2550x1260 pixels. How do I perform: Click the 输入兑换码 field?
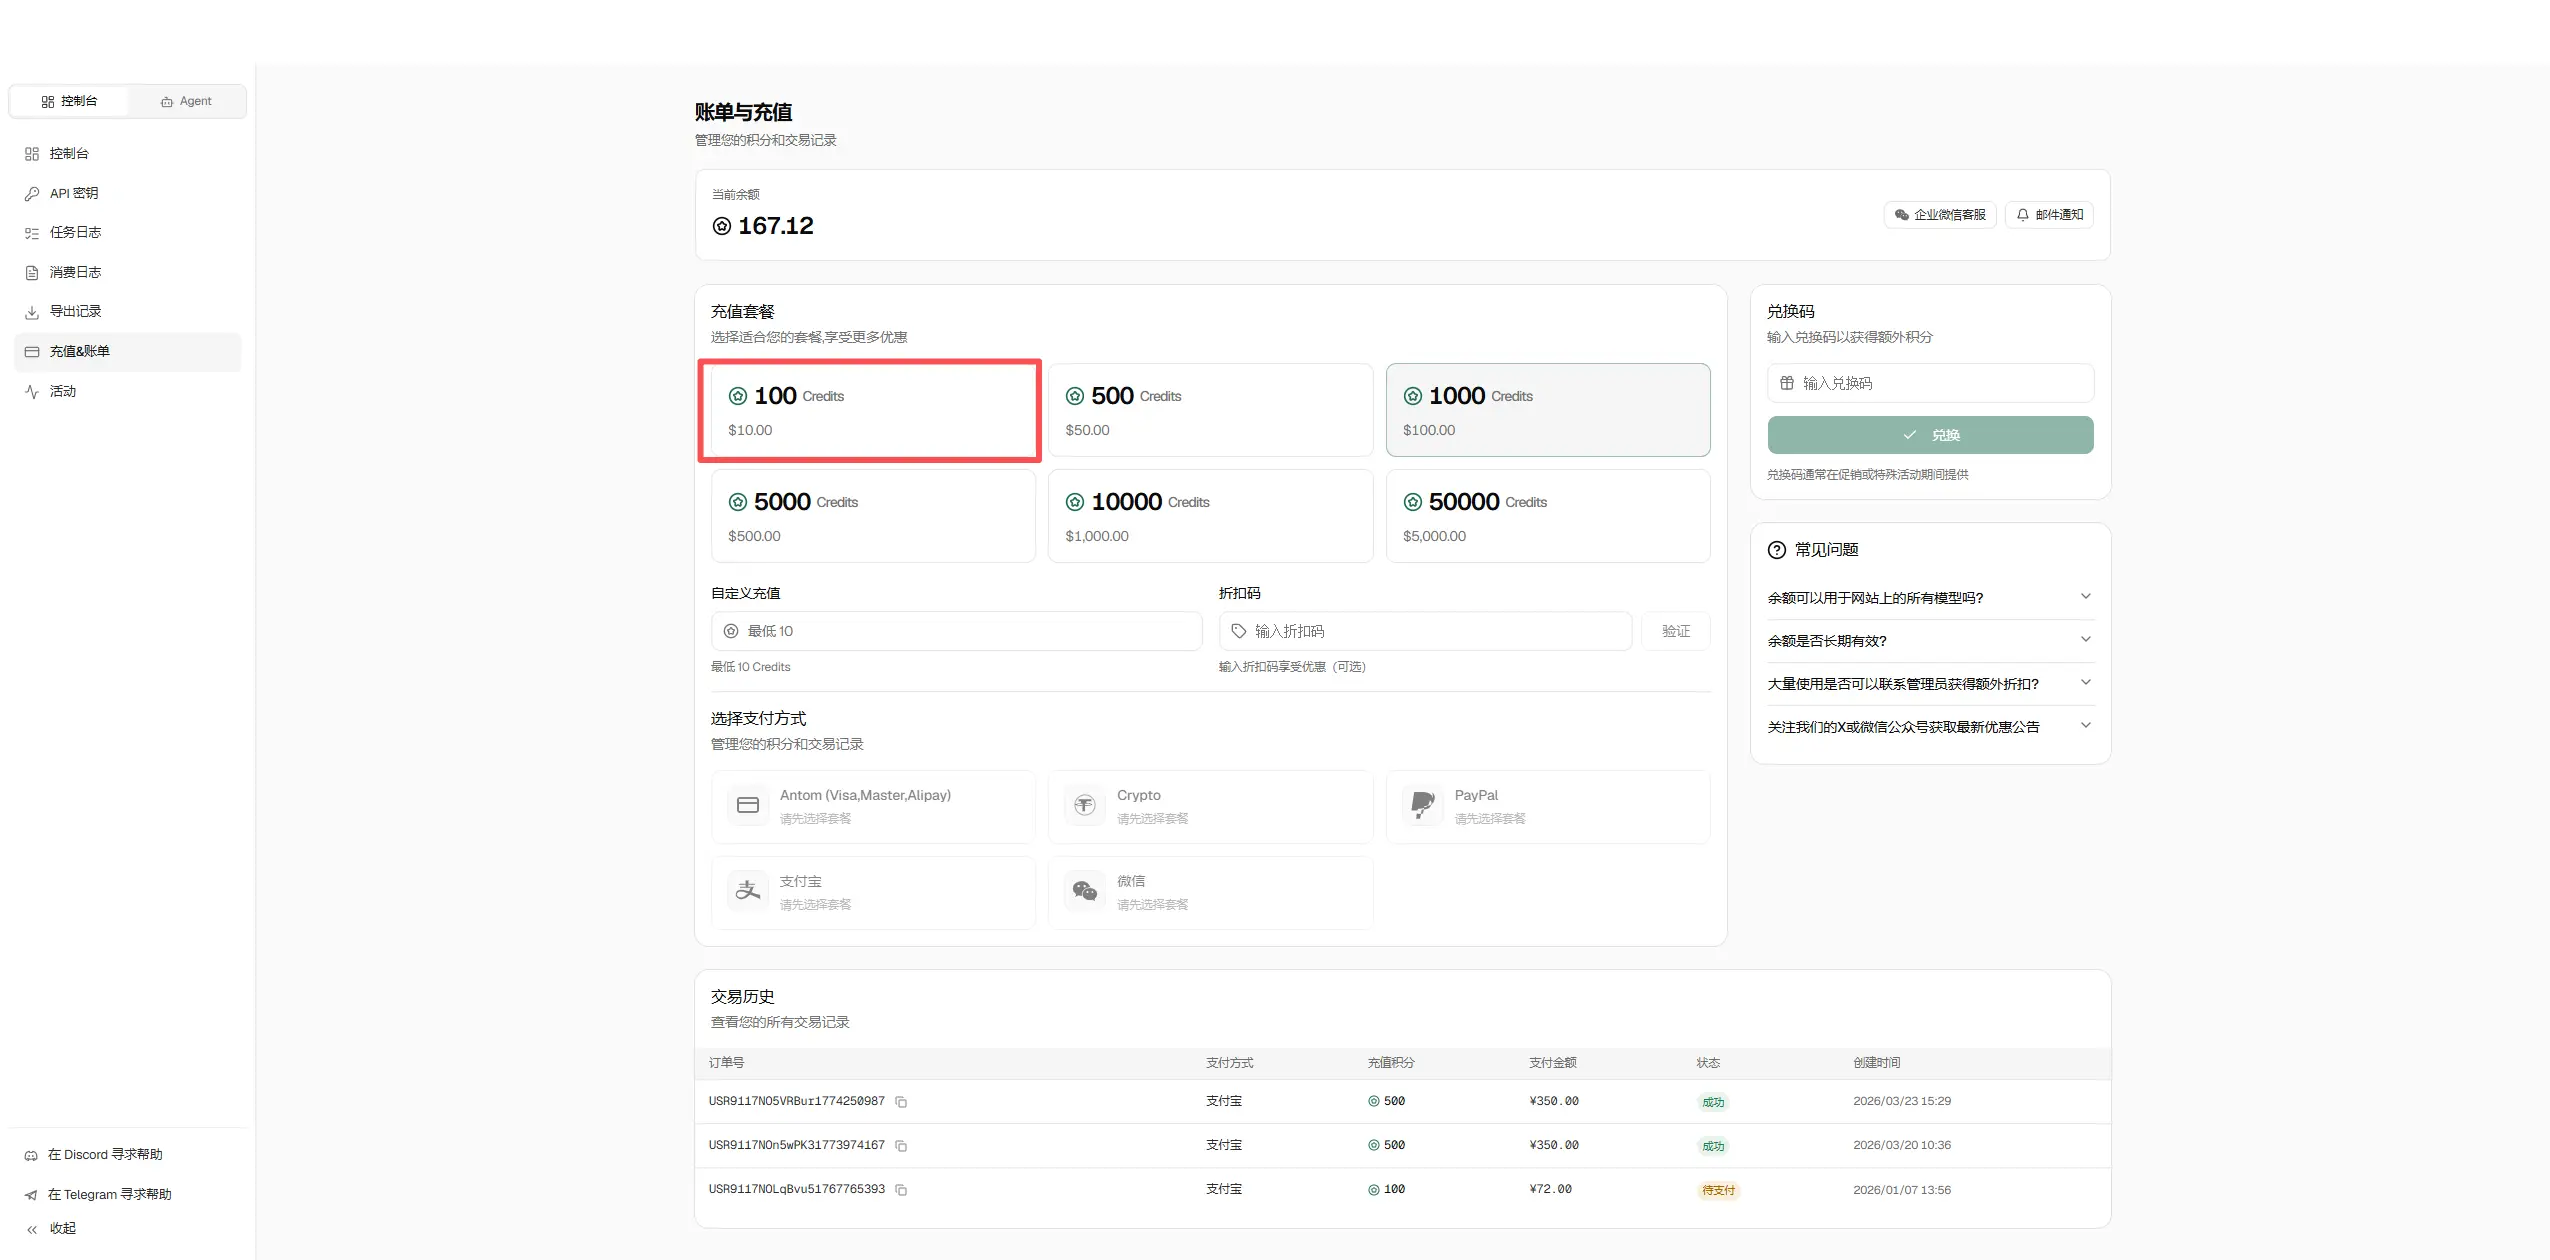[x=1930, y=383]
